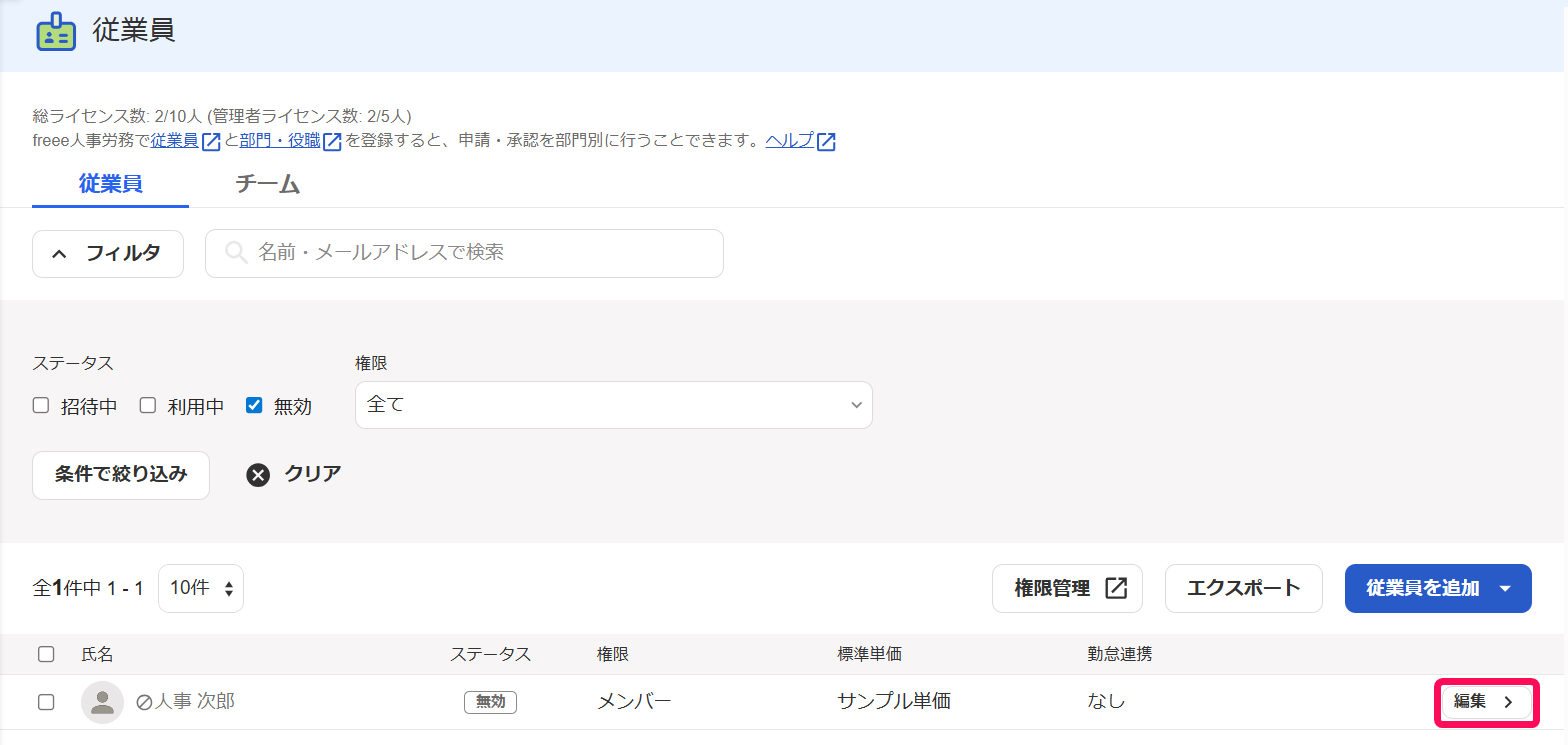Image resolution: width=1568 pixels, height=745 pixels.
Task: Open the ヘルプ link
Action: (790, 141)
